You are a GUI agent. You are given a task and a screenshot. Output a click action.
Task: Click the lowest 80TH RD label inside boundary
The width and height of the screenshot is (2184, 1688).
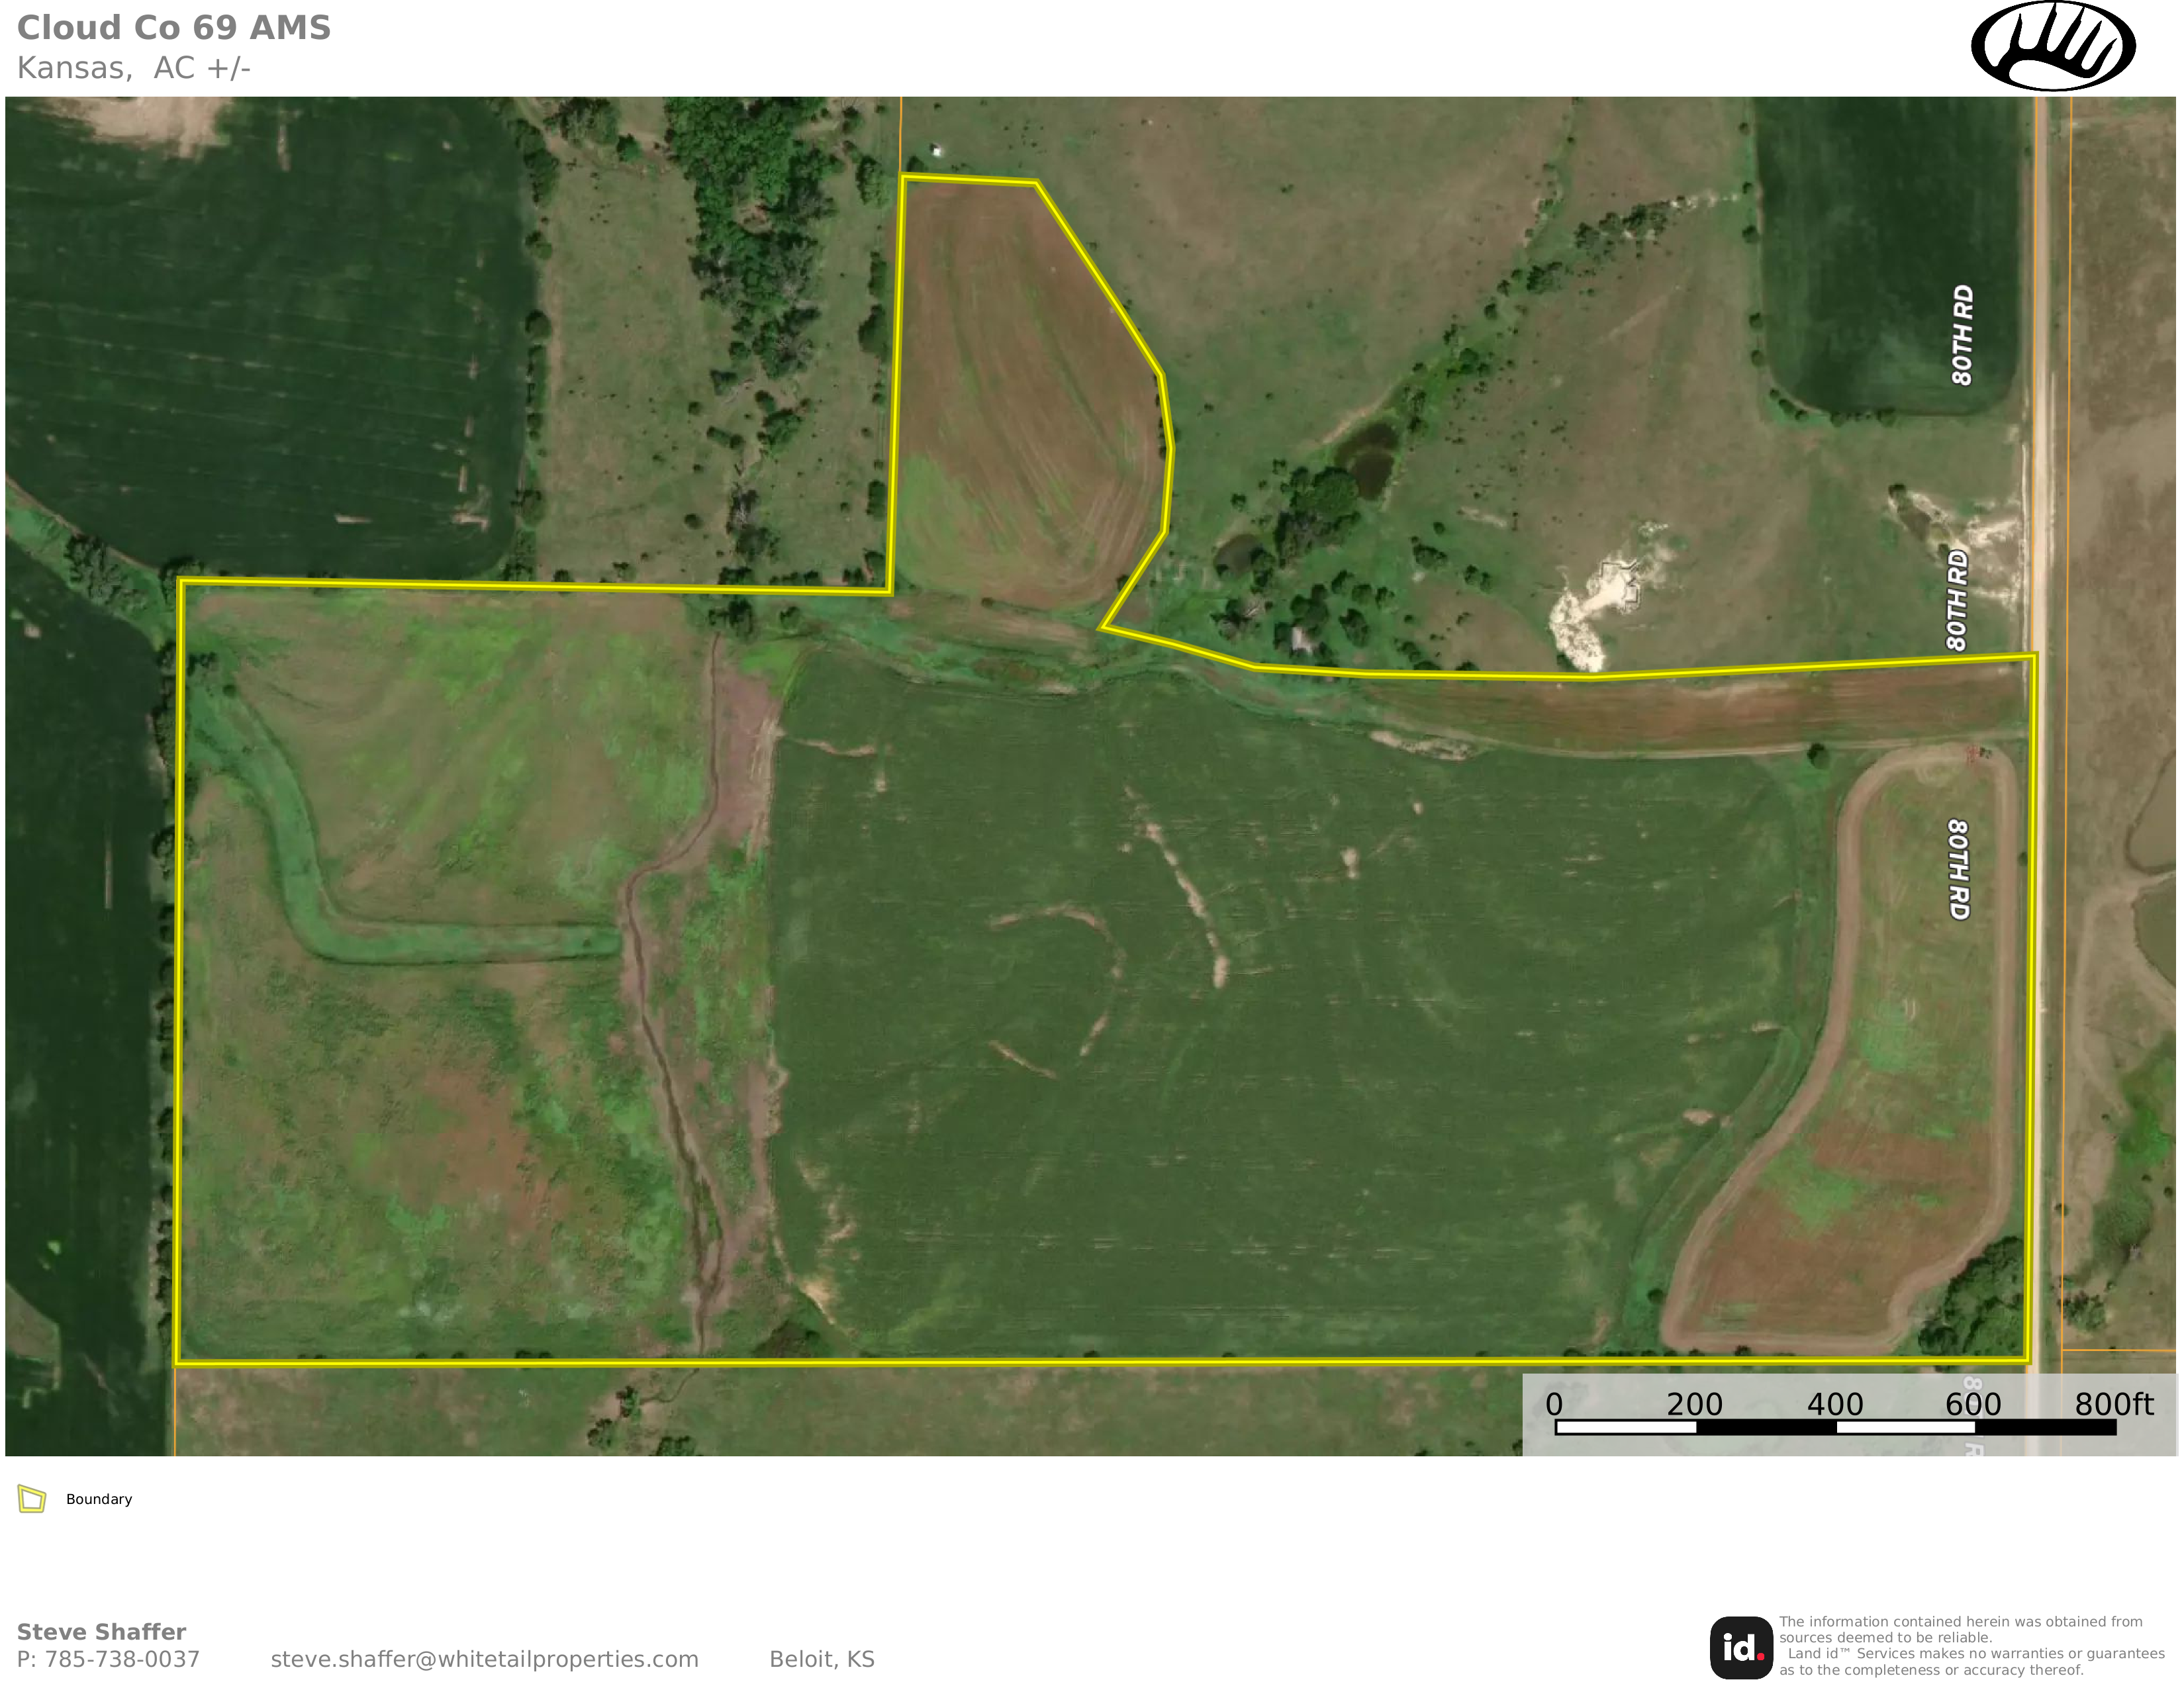(1958, 869)
